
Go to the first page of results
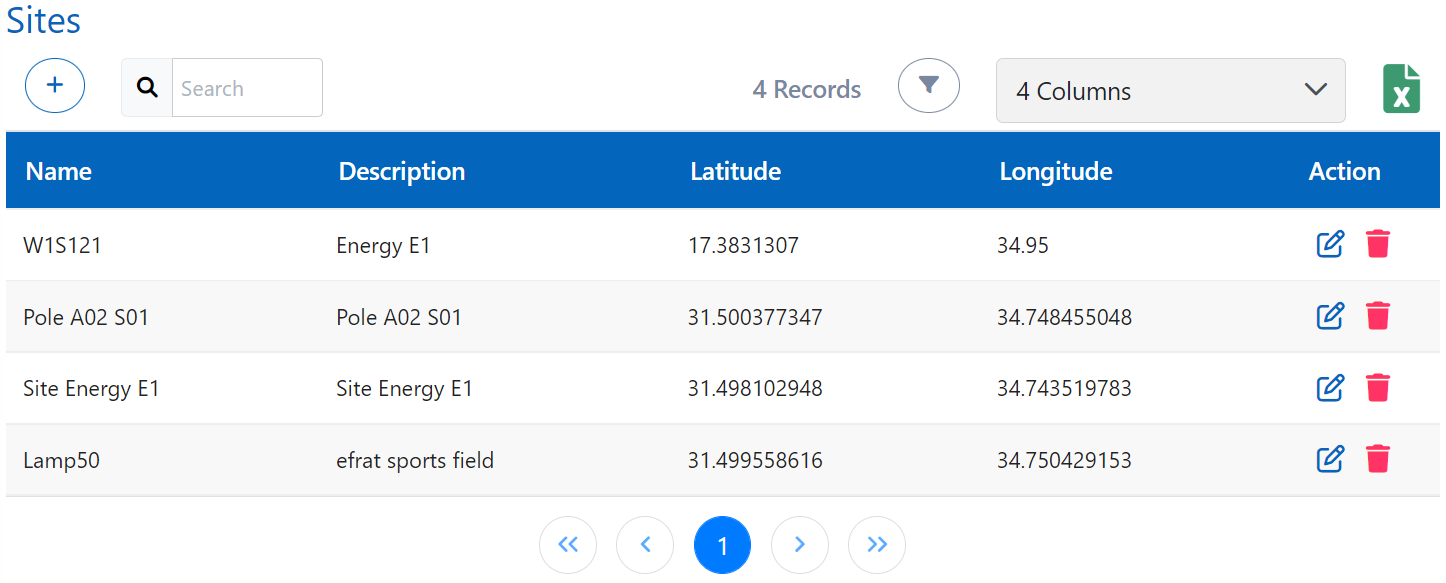click(x=568, y=545)
